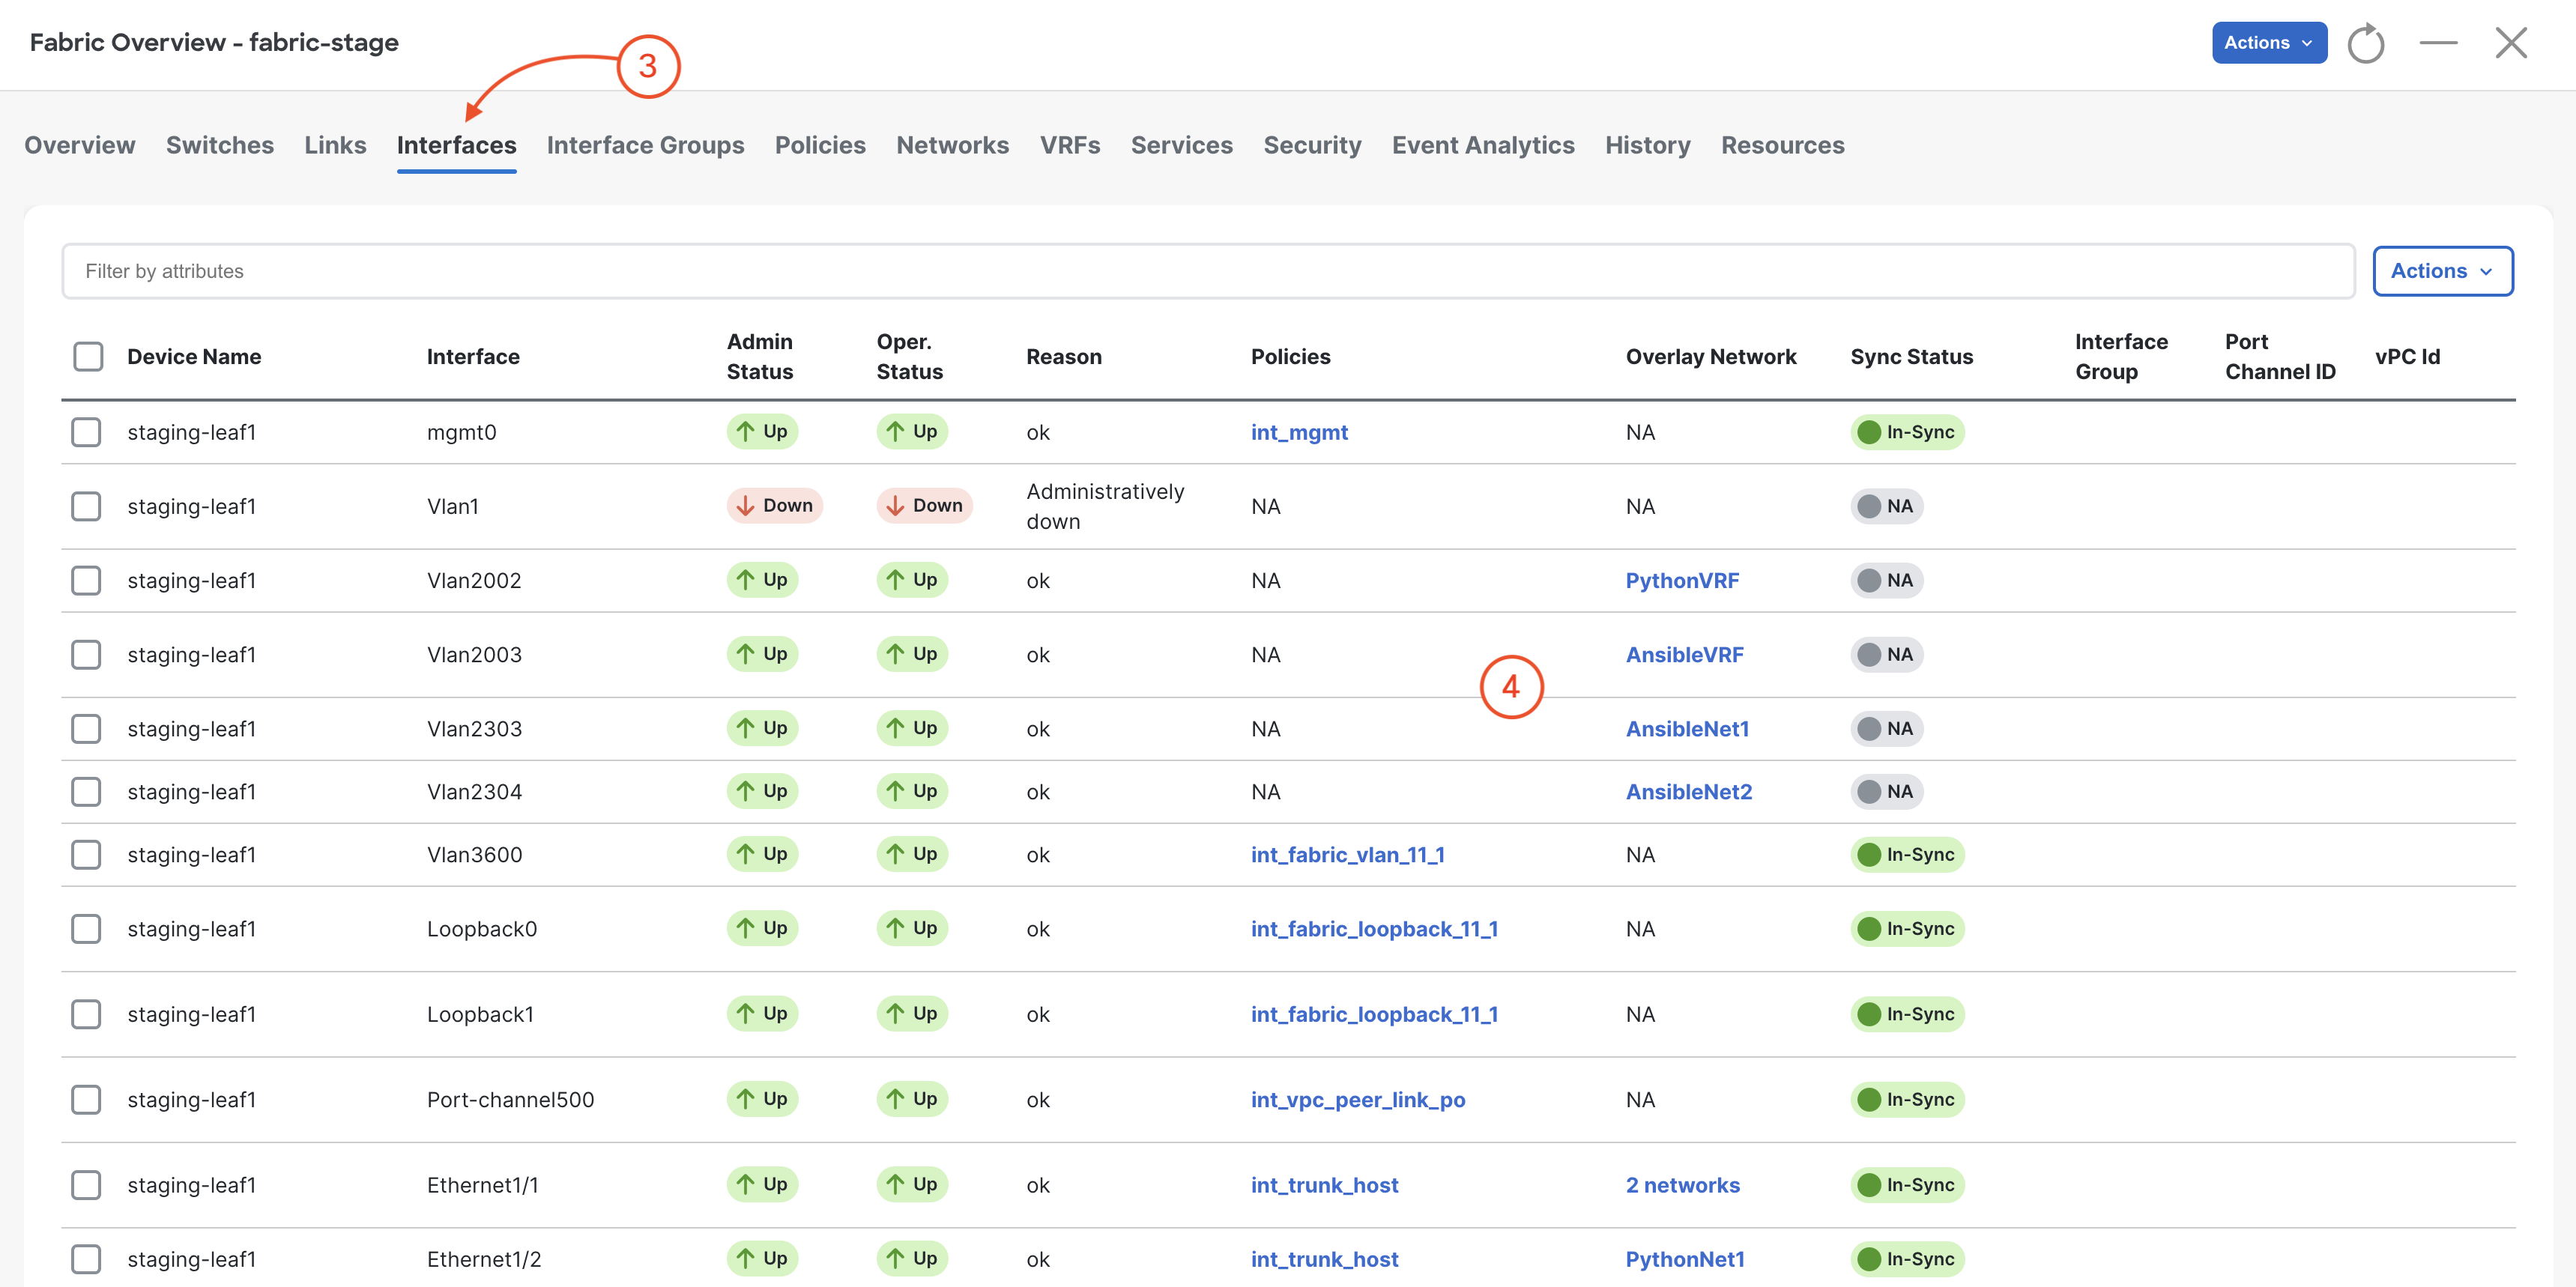This screenshot has width=2576, height=1287.
Task: Open the Interfaces tab
Action: coord(456,145)
